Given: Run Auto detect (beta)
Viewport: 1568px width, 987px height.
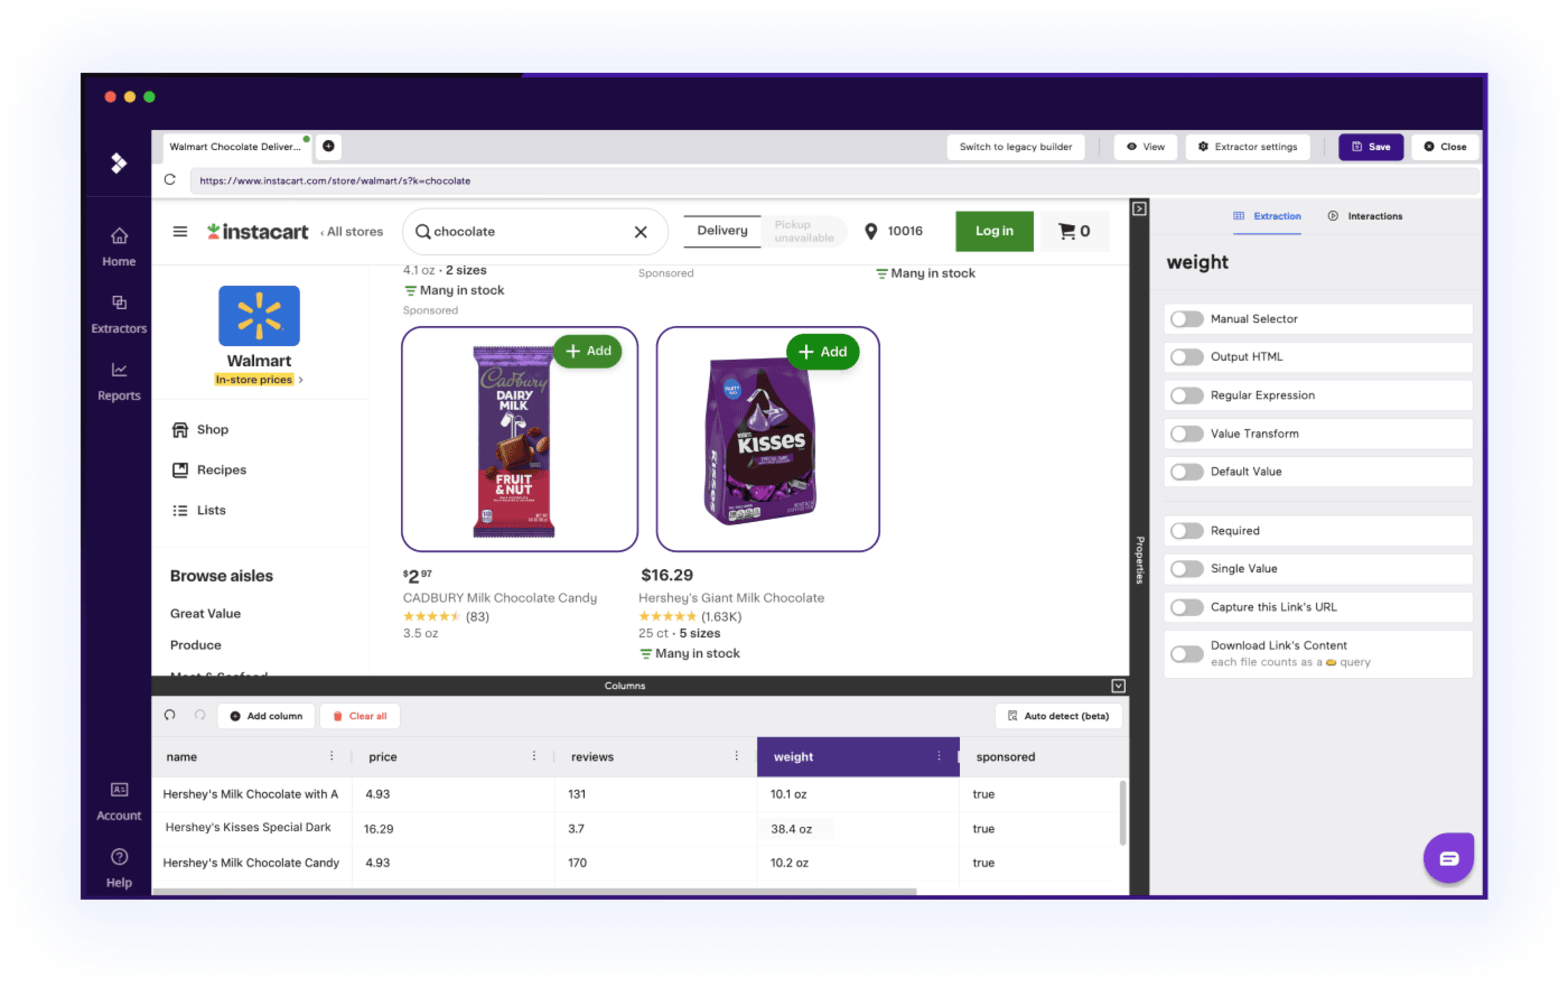Looking at the screenshot, I should point(1058,716).
